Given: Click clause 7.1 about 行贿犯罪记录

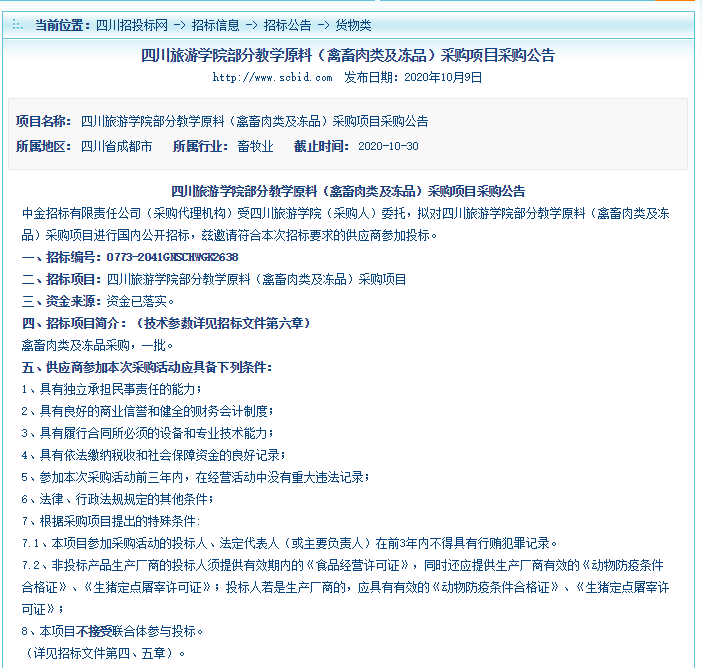Looking at the screenshot, I should click(290, 544).
